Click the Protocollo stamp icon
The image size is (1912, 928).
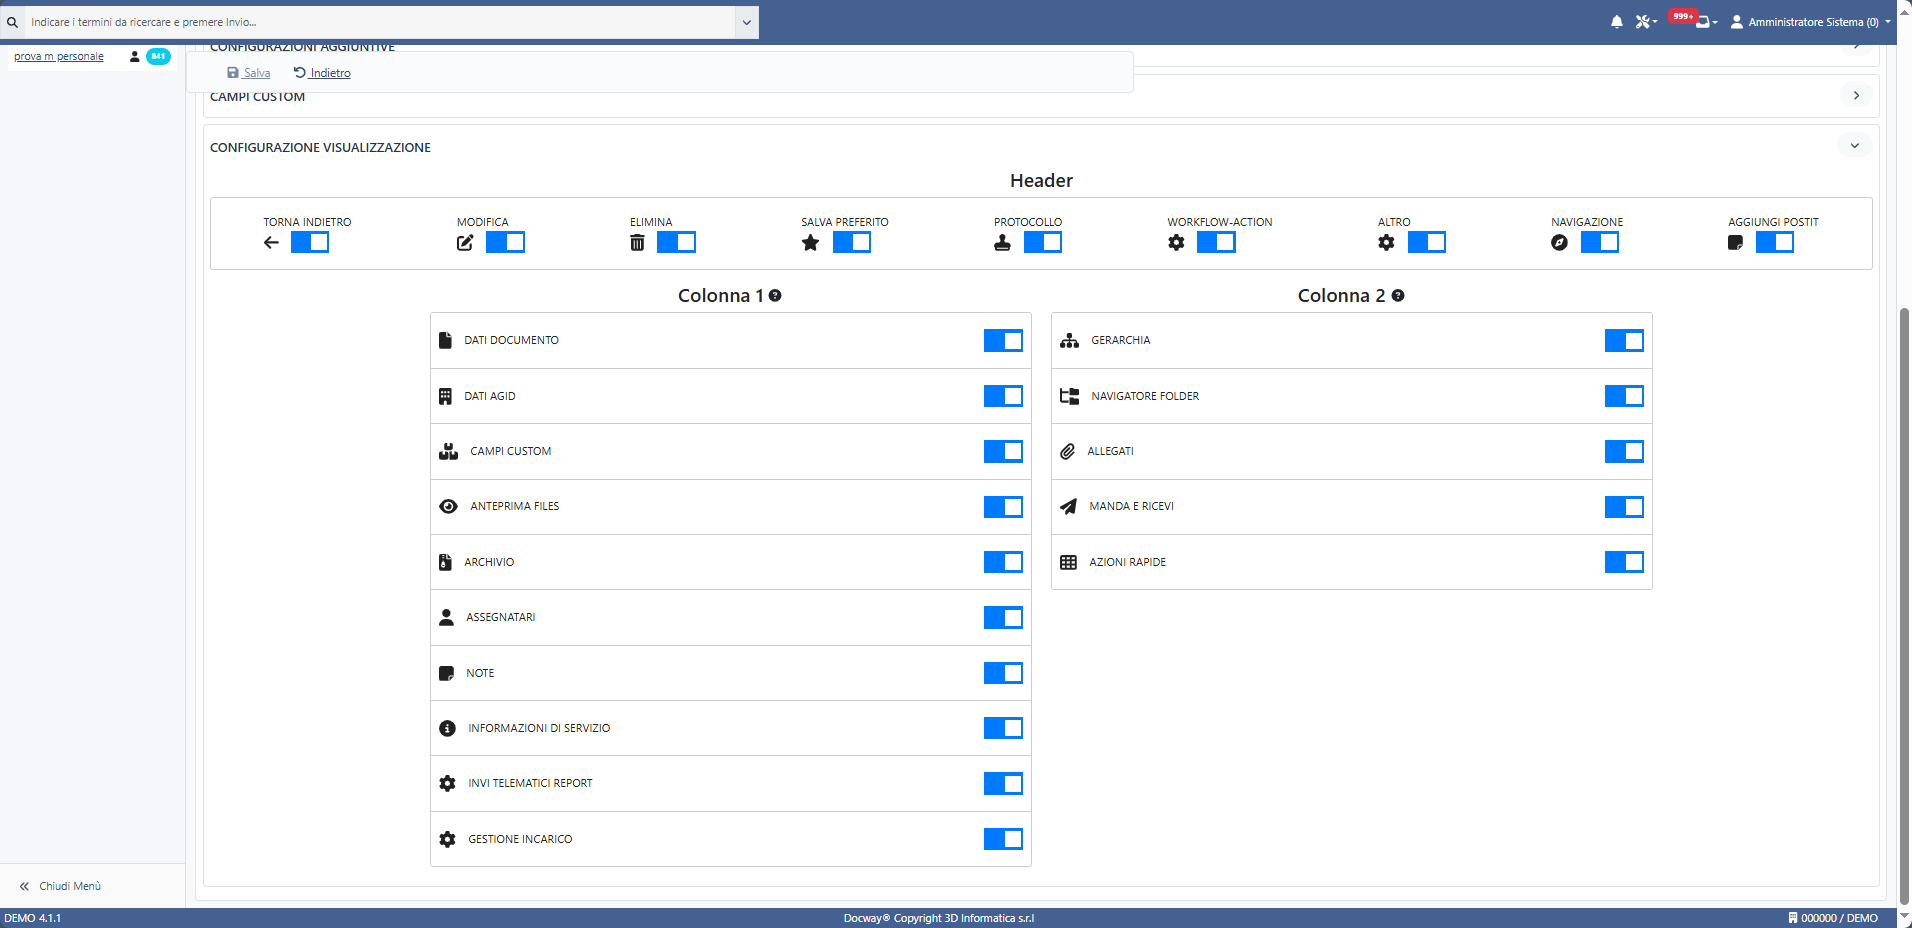[x=1003, y=242]
